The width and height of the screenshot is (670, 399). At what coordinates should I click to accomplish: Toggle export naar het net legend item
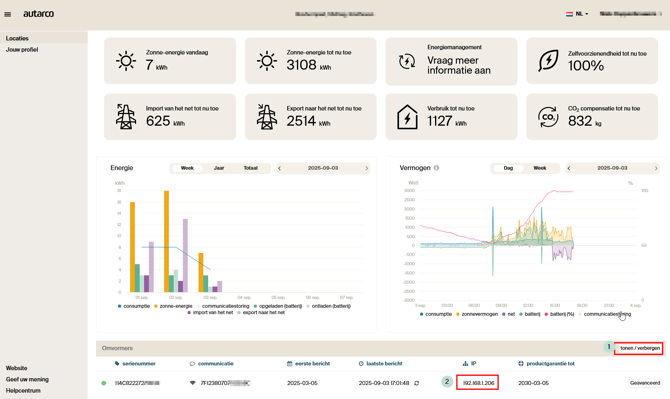point(261,312)
